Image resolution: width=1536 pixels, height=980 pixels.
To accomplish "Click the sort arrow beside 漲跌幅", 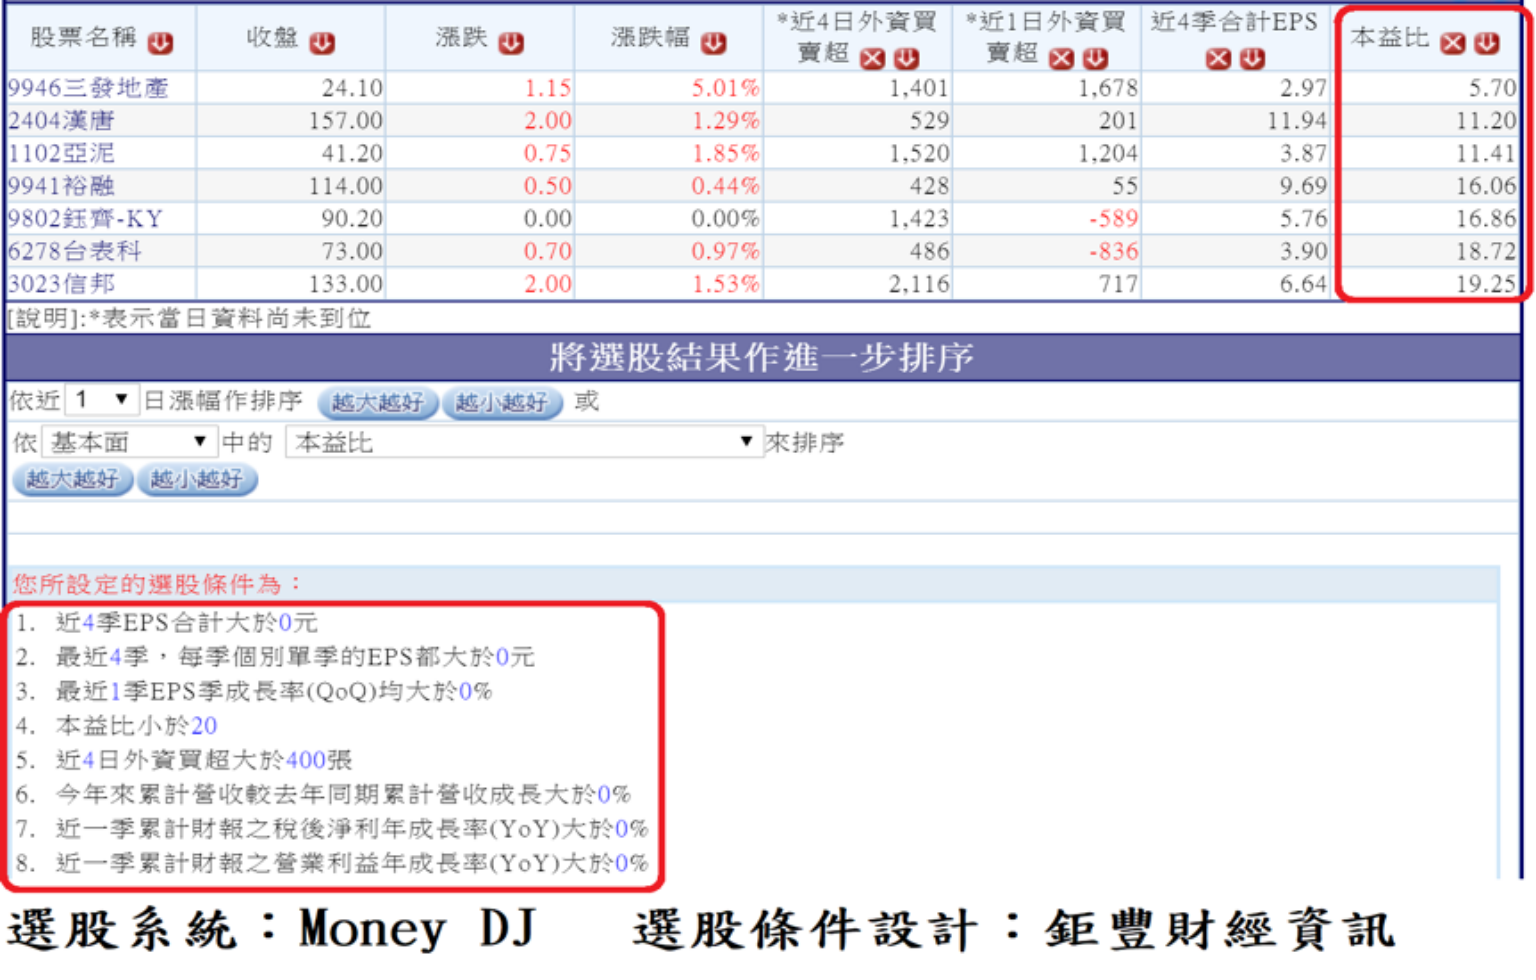I will [713, 43].
